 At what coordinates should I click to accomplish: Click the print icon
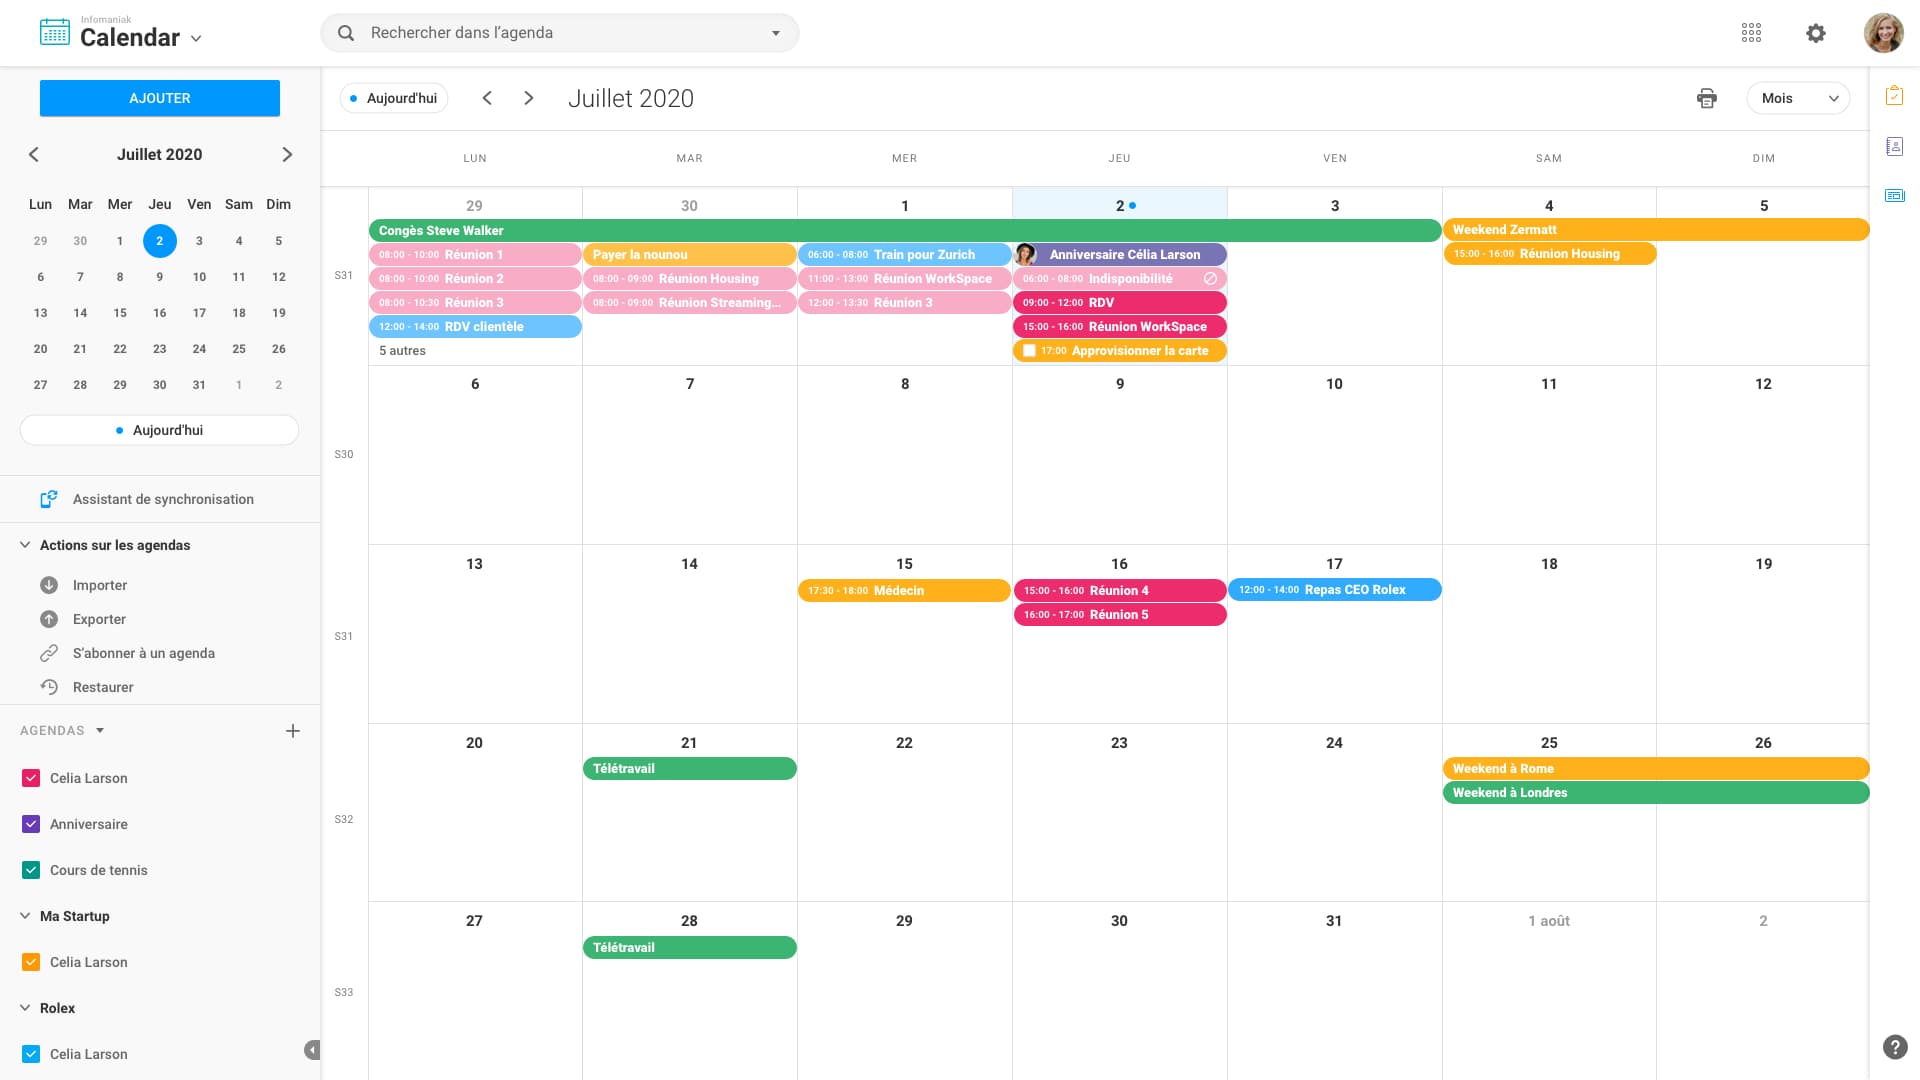[1706, 98]
